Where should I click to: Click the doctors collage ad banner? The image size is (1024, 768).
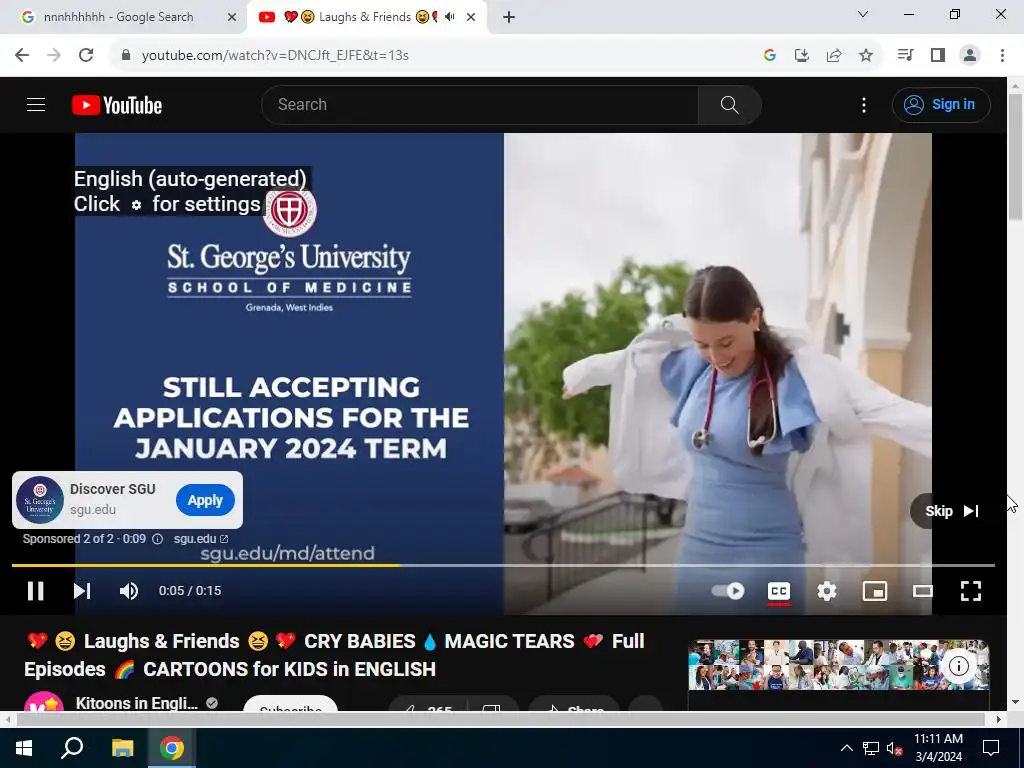pos(839,665)
